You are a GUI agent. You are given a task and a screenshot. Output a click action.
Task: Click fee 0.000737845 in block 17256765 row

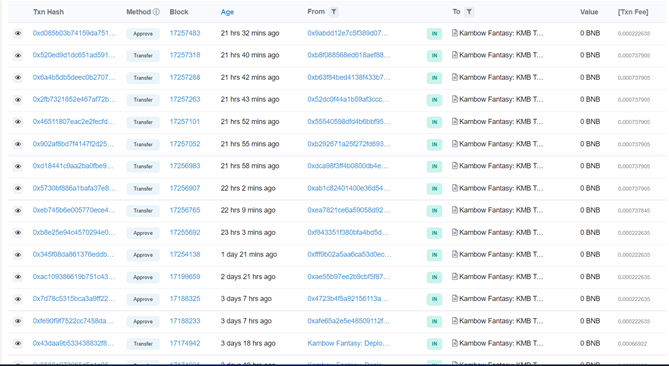(x=634, y=211)
